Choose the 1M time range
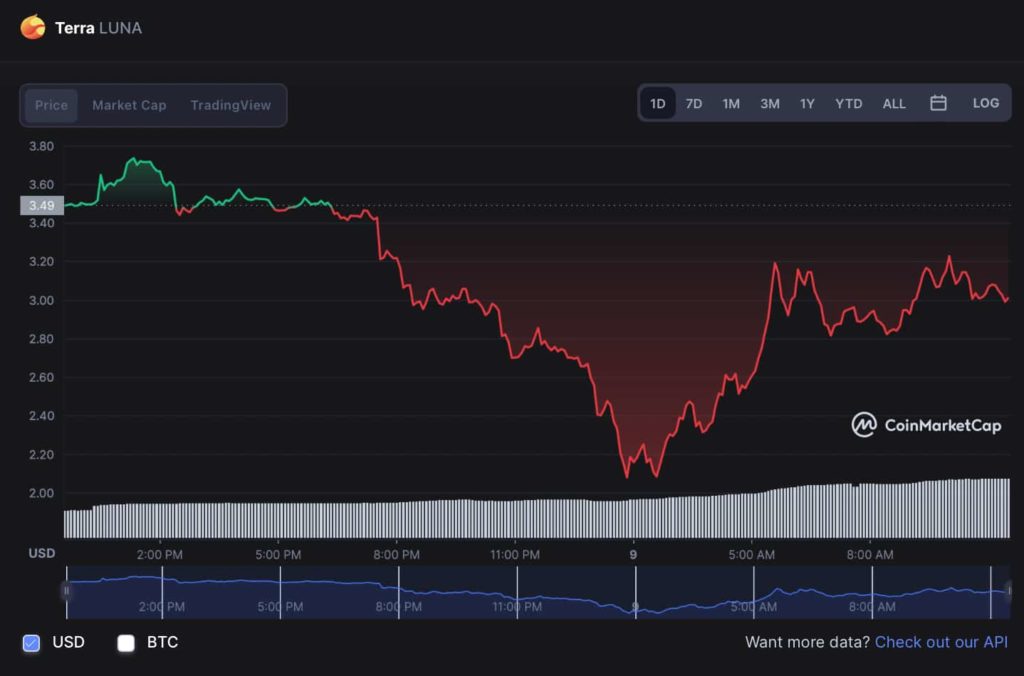 (731, 103)
